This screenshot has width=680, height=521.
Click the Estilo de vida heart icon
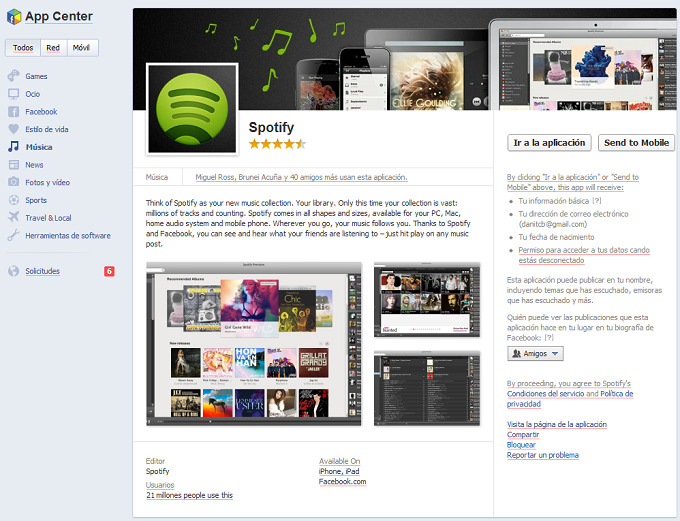(x=13, y=129)
